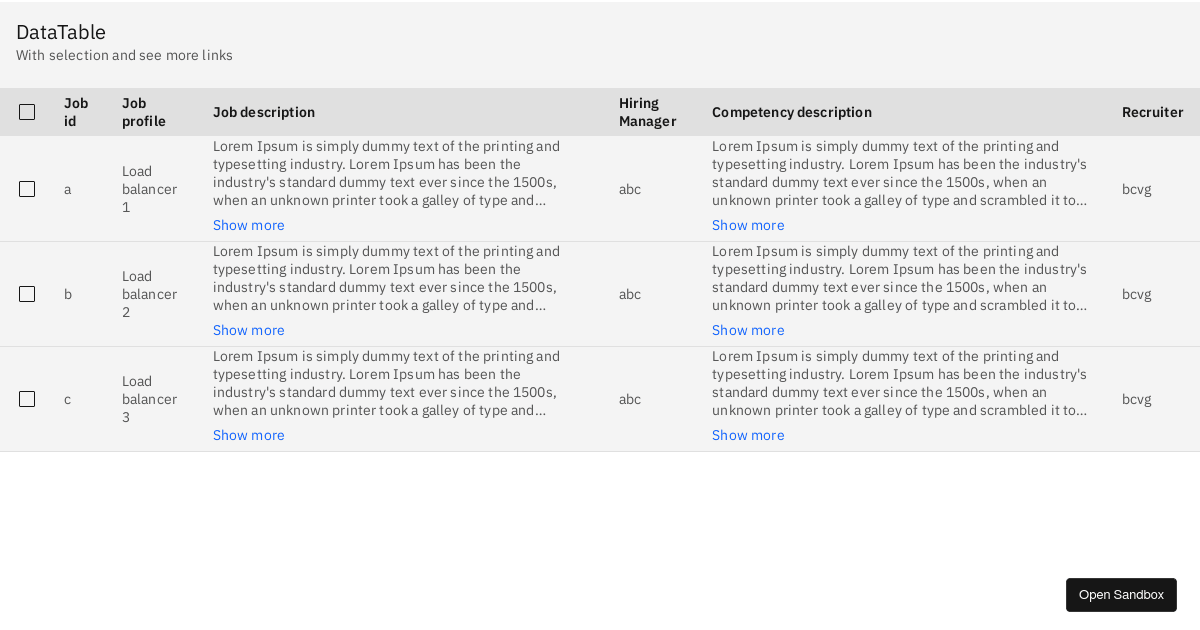1200x630 pixels.
Task: Expand row a's competency description via Show more
Action: (x=748, y=225)
